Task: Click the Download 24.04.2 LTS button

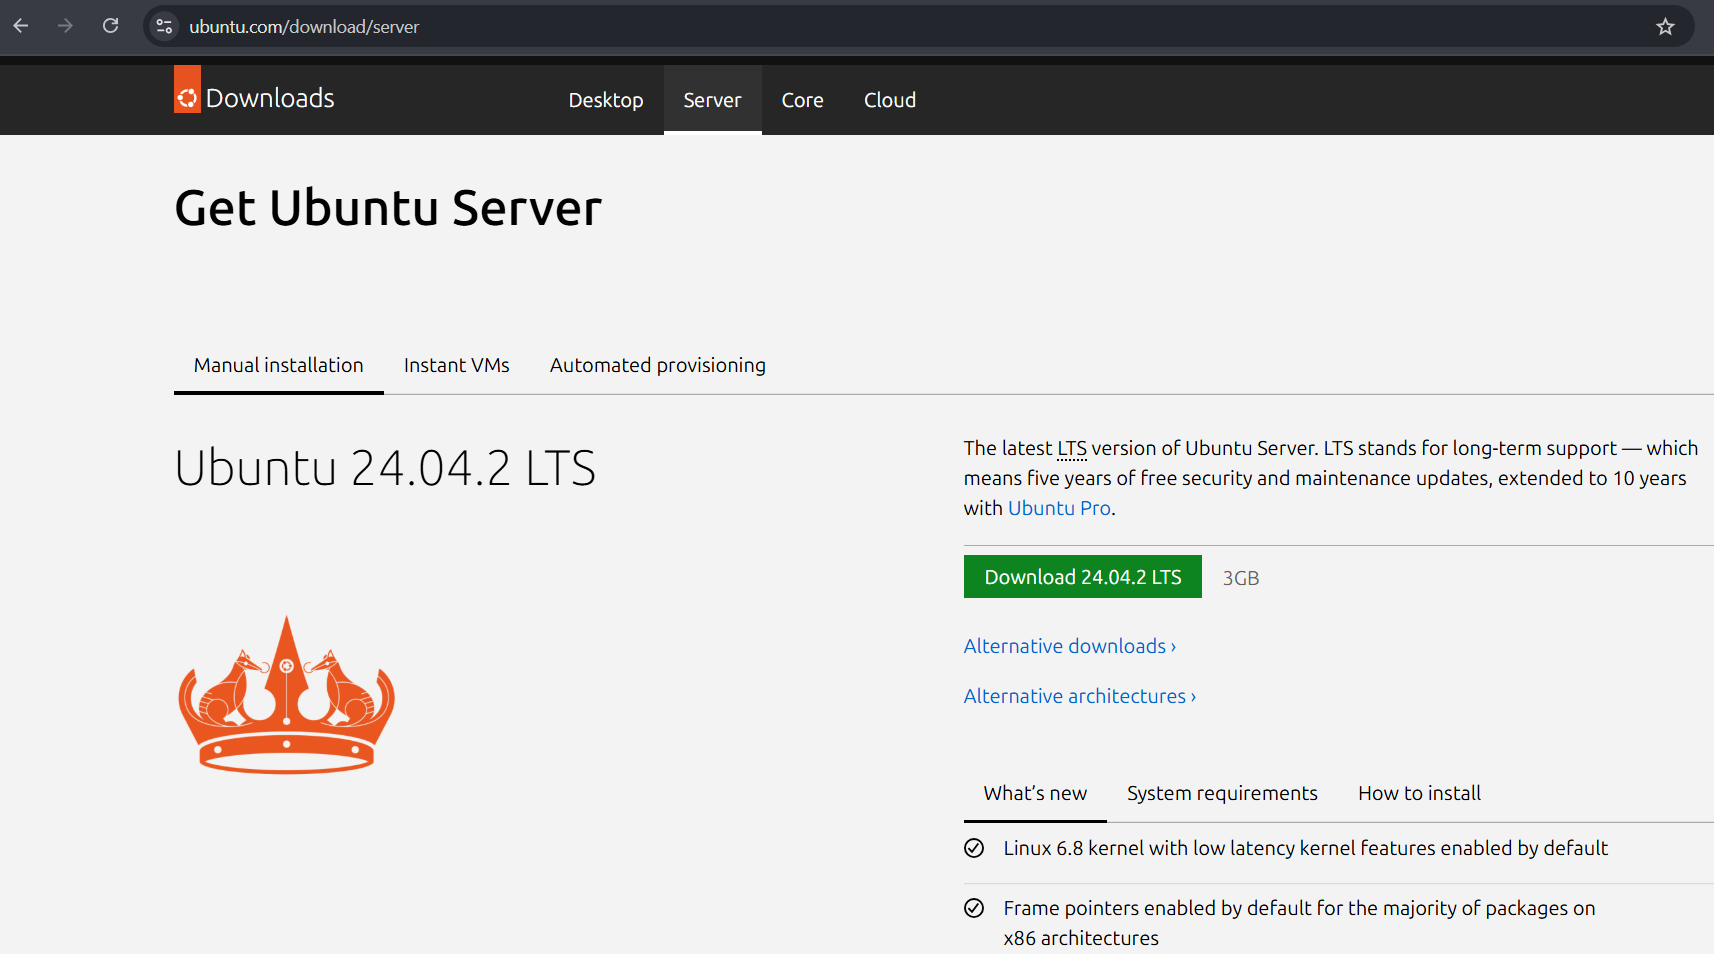Action: 1083,577
